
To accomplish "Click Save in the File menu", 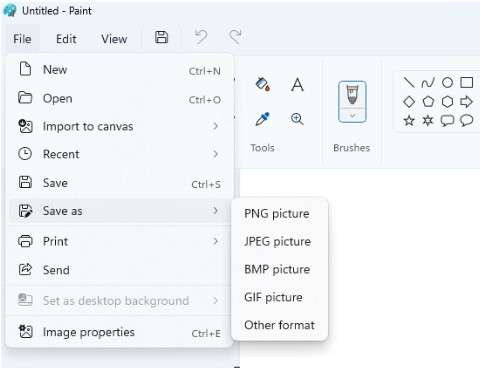I will [x=119, y=183].
